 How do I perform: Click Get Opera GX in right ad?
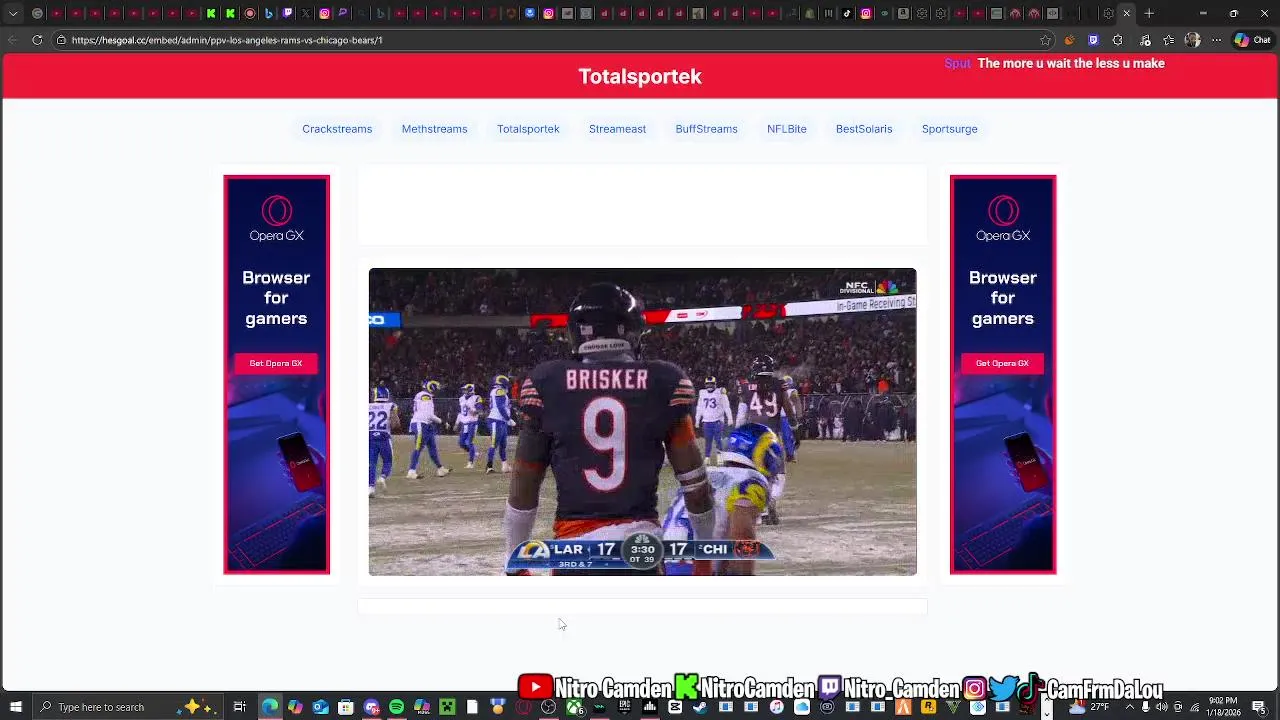pyautogui.click(x=1002, y=363)
